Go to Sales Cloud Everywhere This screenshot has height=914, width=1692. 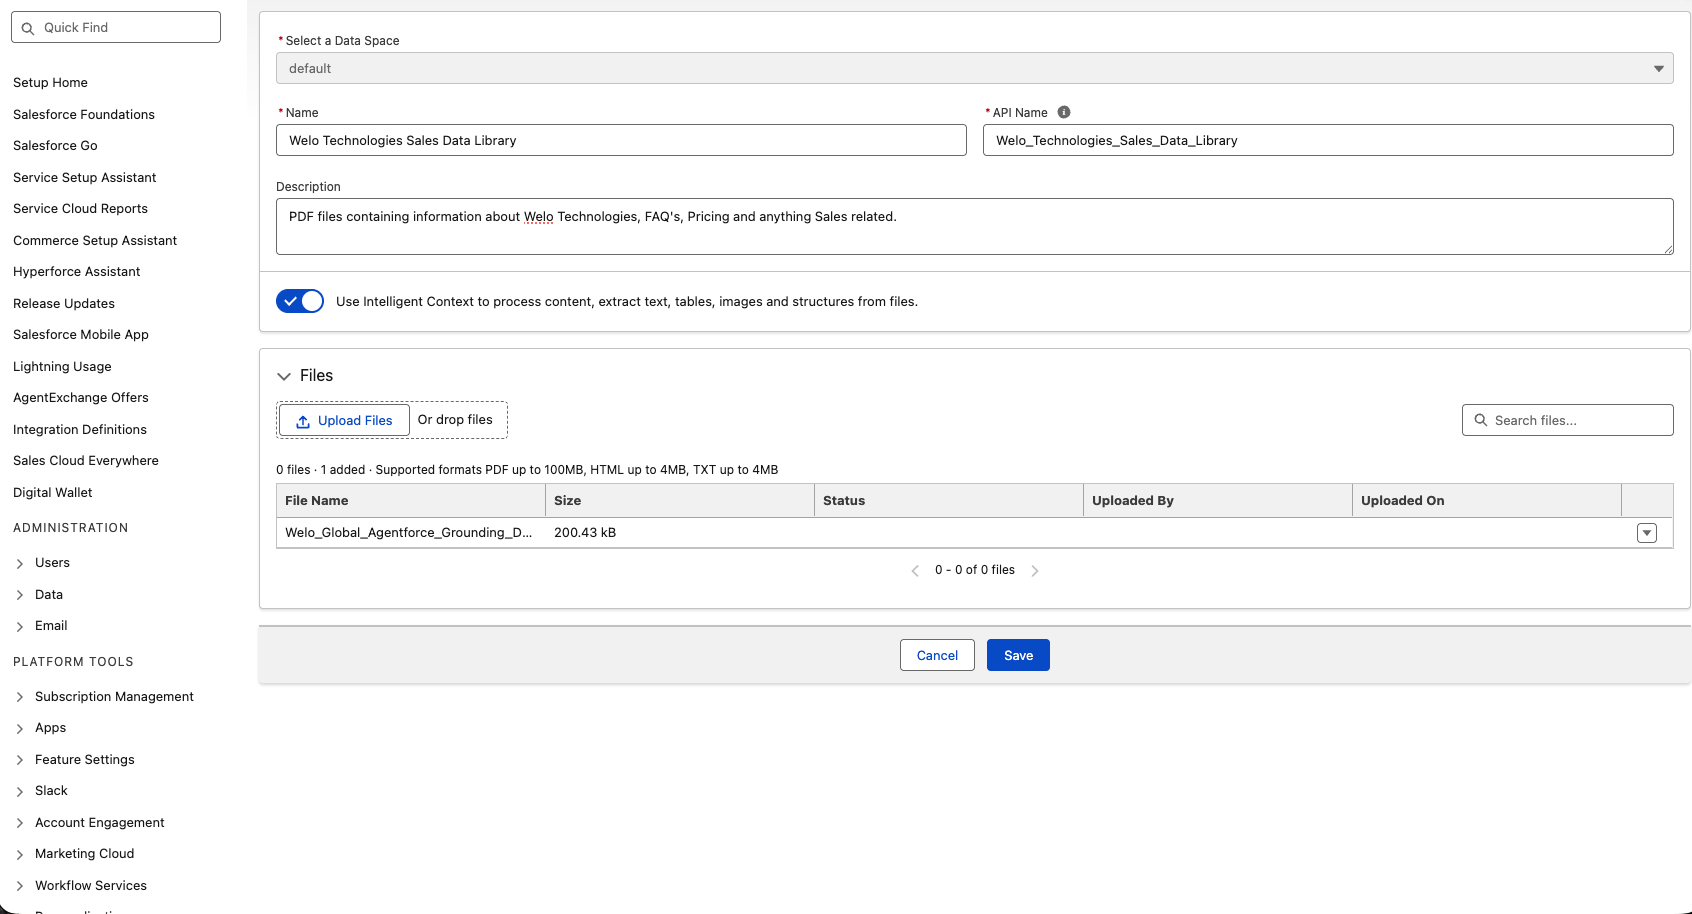coord(86,461)
